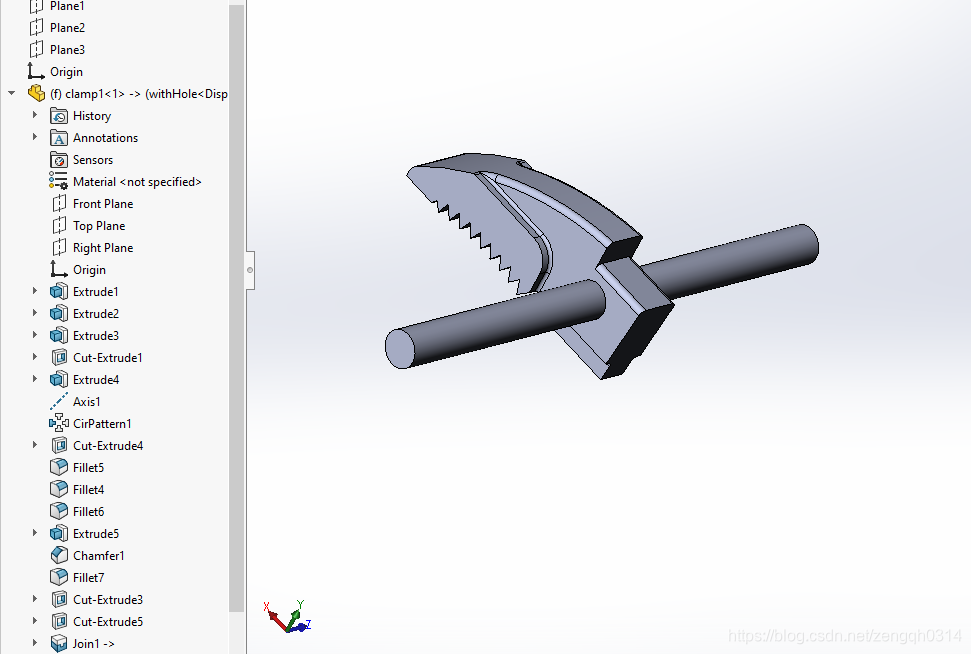This screenshot has width=971, height=654.
Task: Select the Plane3 plane icon
Action: (37, 49)
